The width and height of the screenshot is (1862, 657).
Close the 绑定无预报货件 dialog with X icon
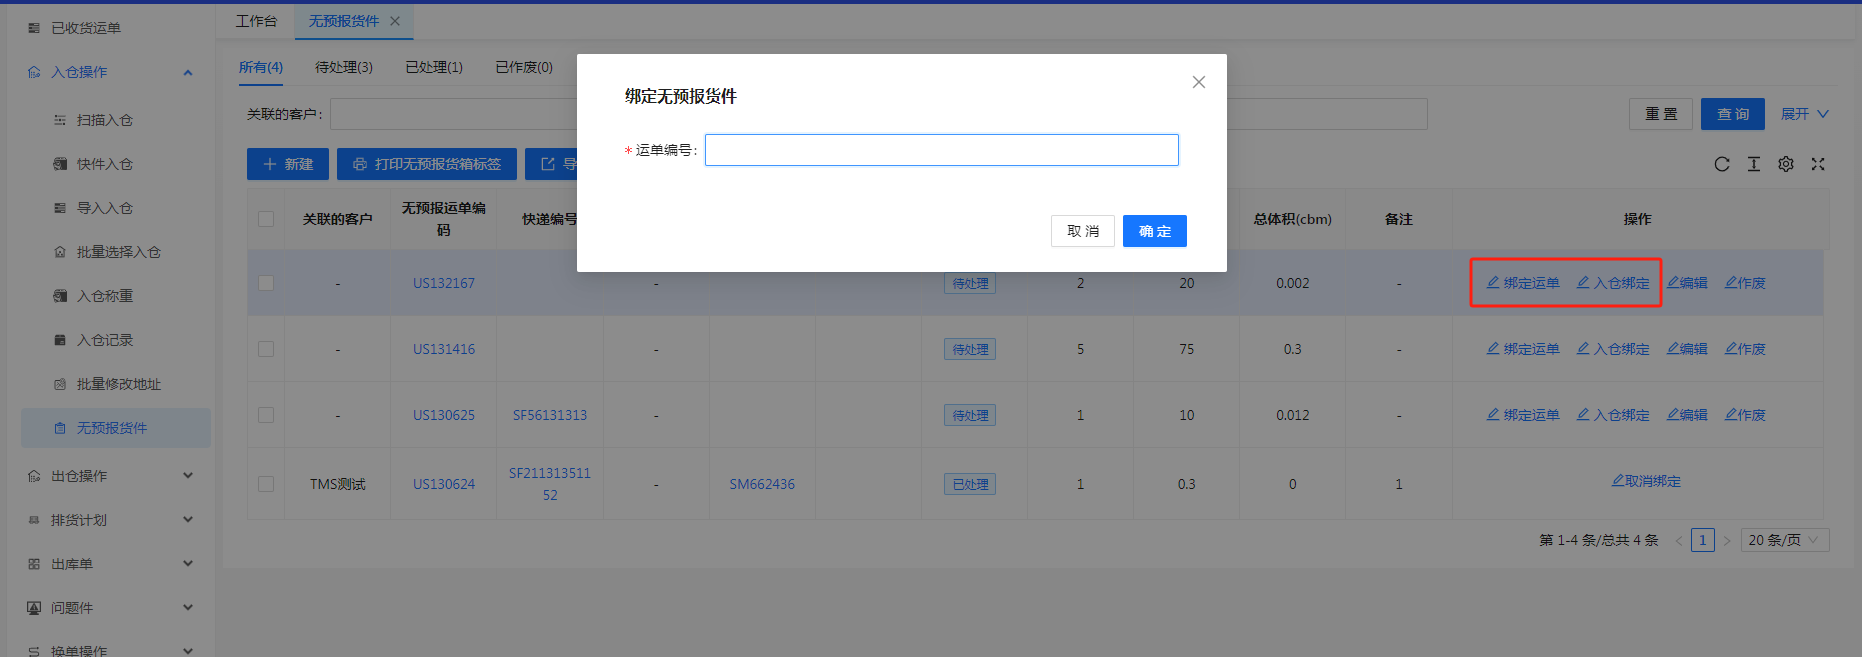click(x=1198, y=82)
